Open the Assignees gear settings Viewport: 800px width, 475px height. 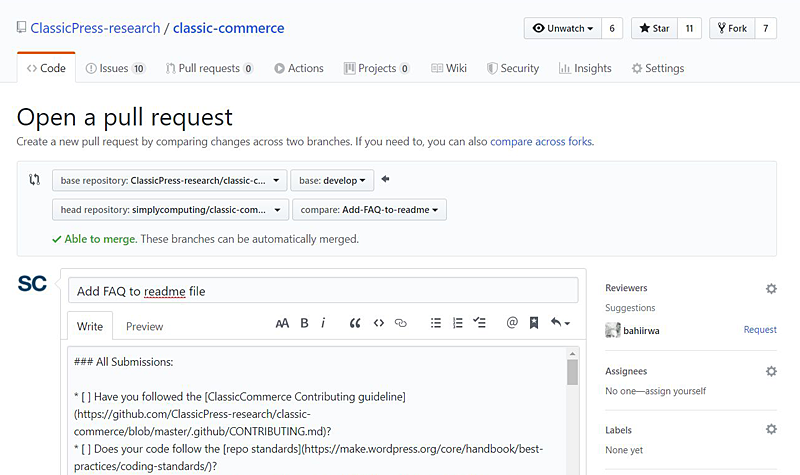pyautogui.click(x=771, y=371)
